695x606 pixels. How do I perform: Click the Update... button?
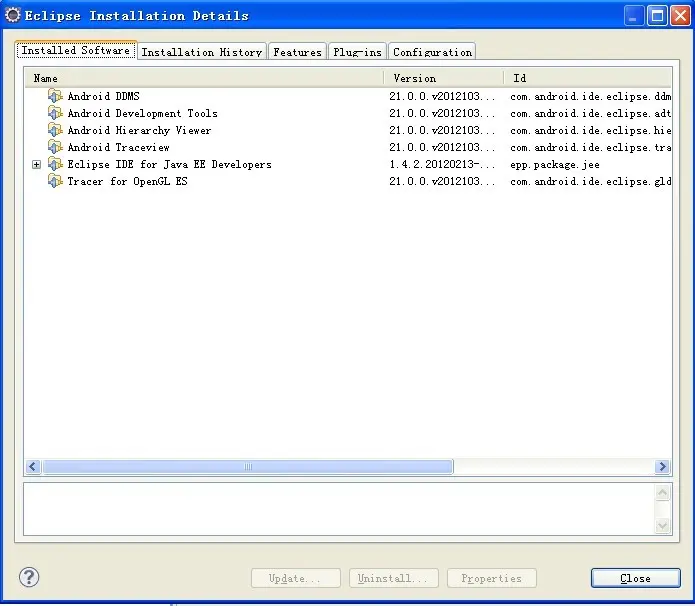(x=296, y=578)
